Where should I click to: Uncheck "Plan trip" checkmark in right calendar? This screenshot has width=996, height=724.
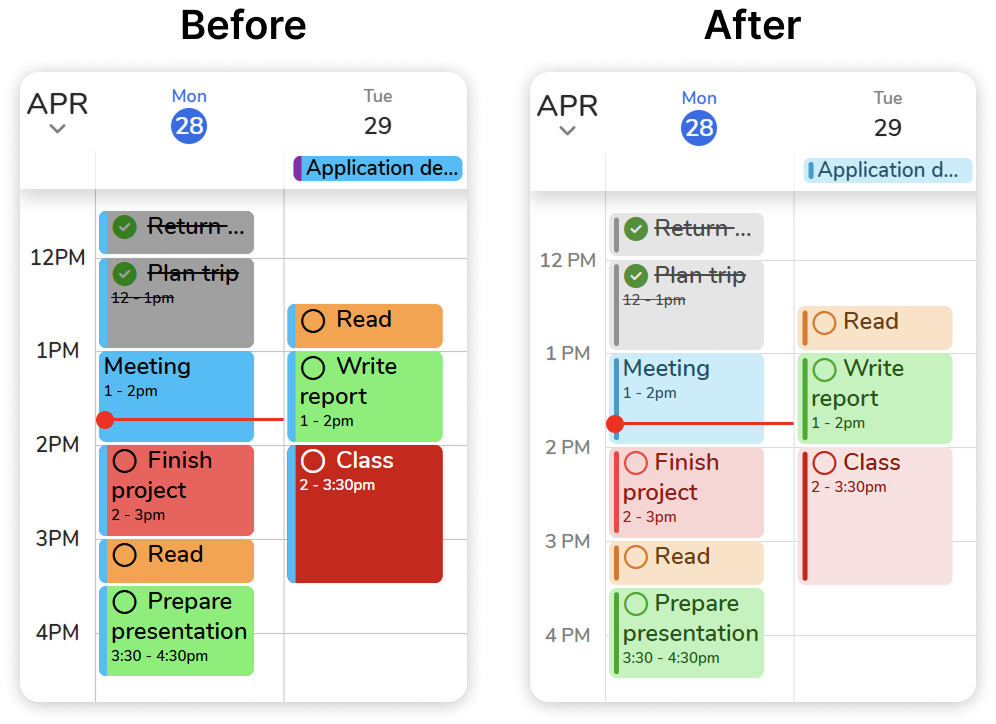pos(636,276)
